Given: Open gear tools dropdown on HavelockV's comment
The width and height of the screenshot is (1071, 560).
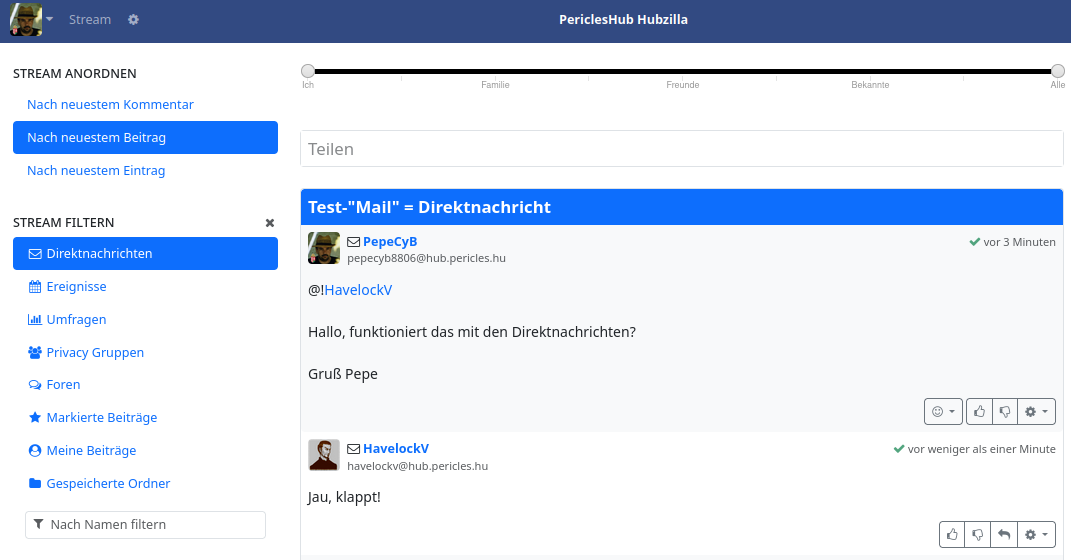Looking at the screenshot, I should pyautogui.click(x=1036, y=534).
